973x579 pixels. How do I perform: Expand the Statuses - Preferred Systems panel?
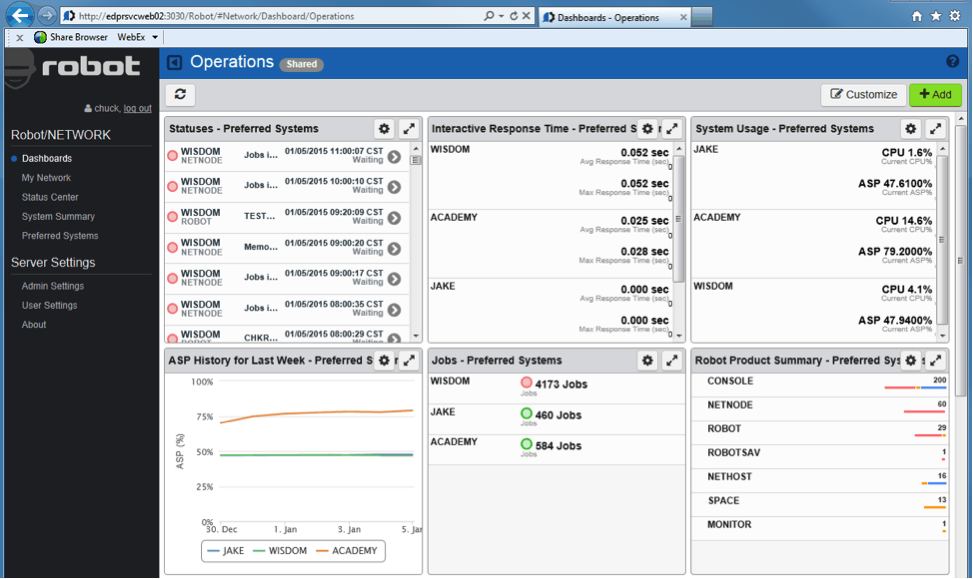click(409, 128)
